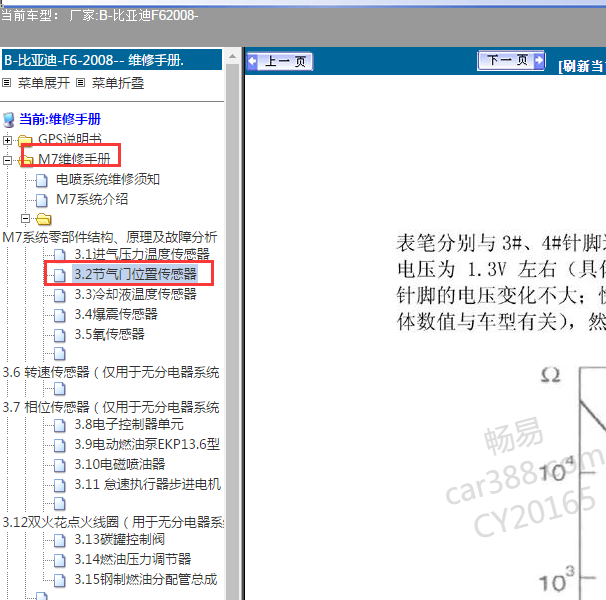This screenshot has width=606, height=600.
Task: Click page icon for 3.13碳罐控制阀
Action: tap(60, 540)
